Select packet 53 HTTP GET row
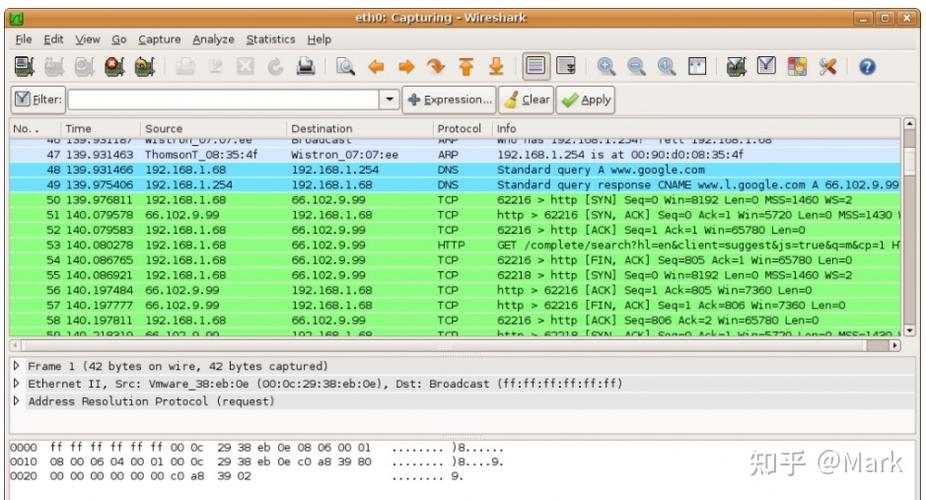Image resolution: width=926 pixels, height=500 pixels. click(455, 245)
